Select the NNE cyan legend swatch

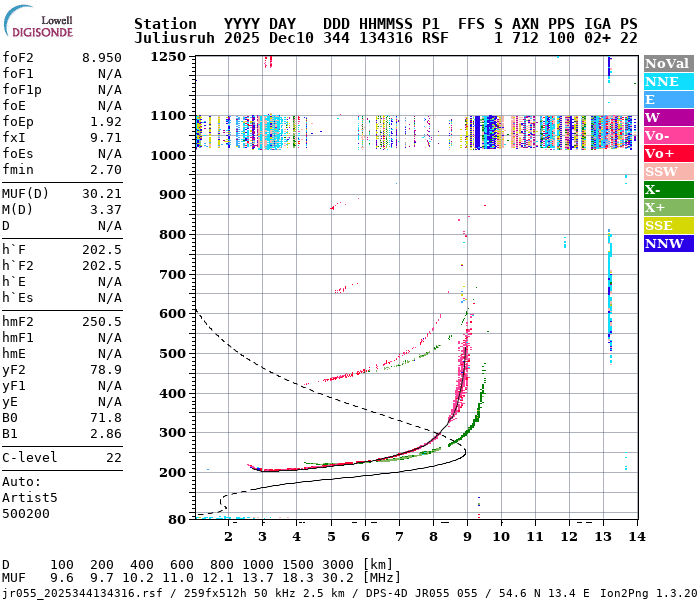point(668,81)
